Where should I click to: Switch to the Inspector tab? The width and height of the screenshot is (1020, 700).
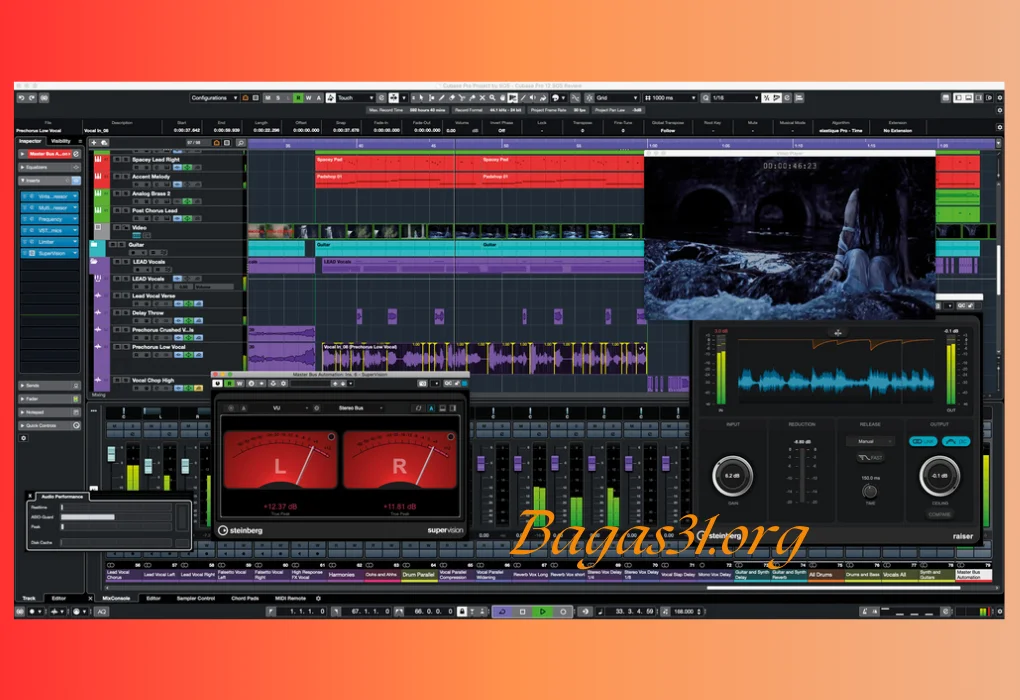tap(30, 141)
